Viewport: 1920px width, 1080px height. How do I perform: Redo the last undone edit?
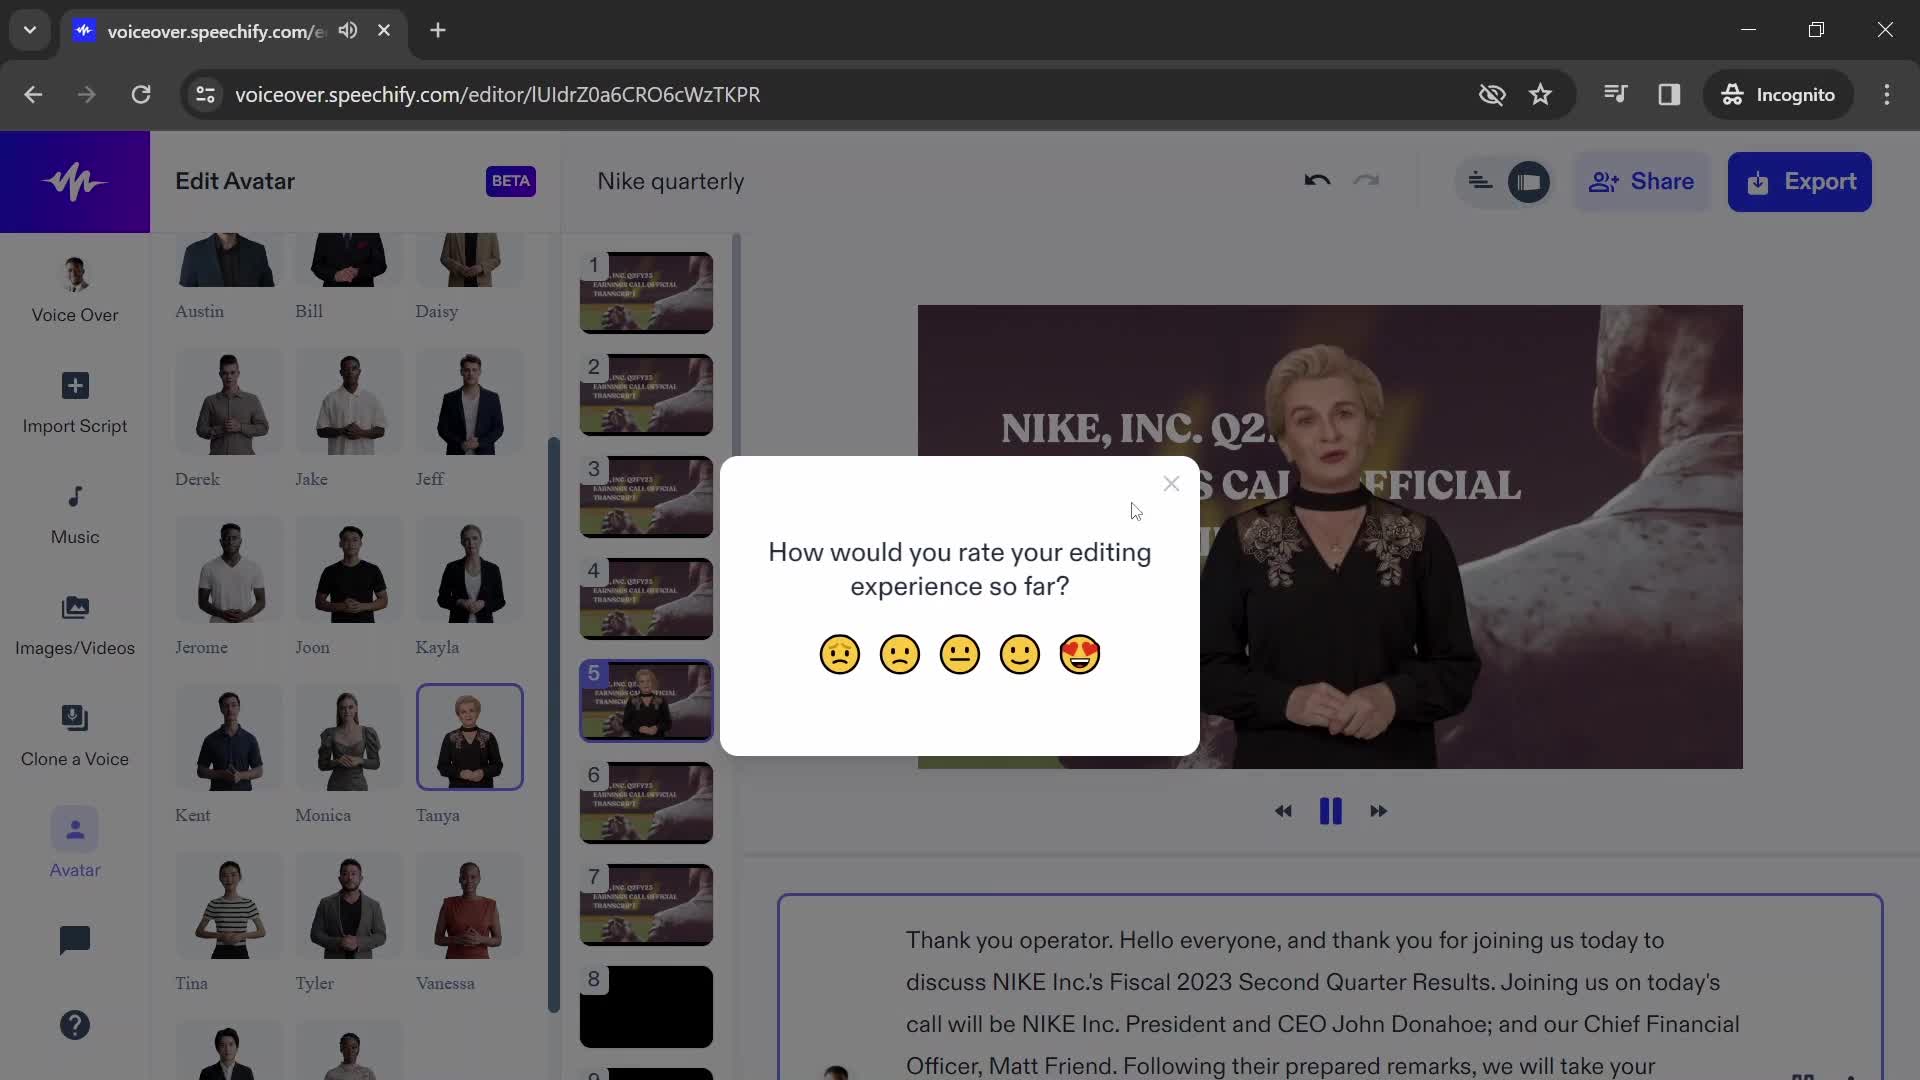[1366, 181]
